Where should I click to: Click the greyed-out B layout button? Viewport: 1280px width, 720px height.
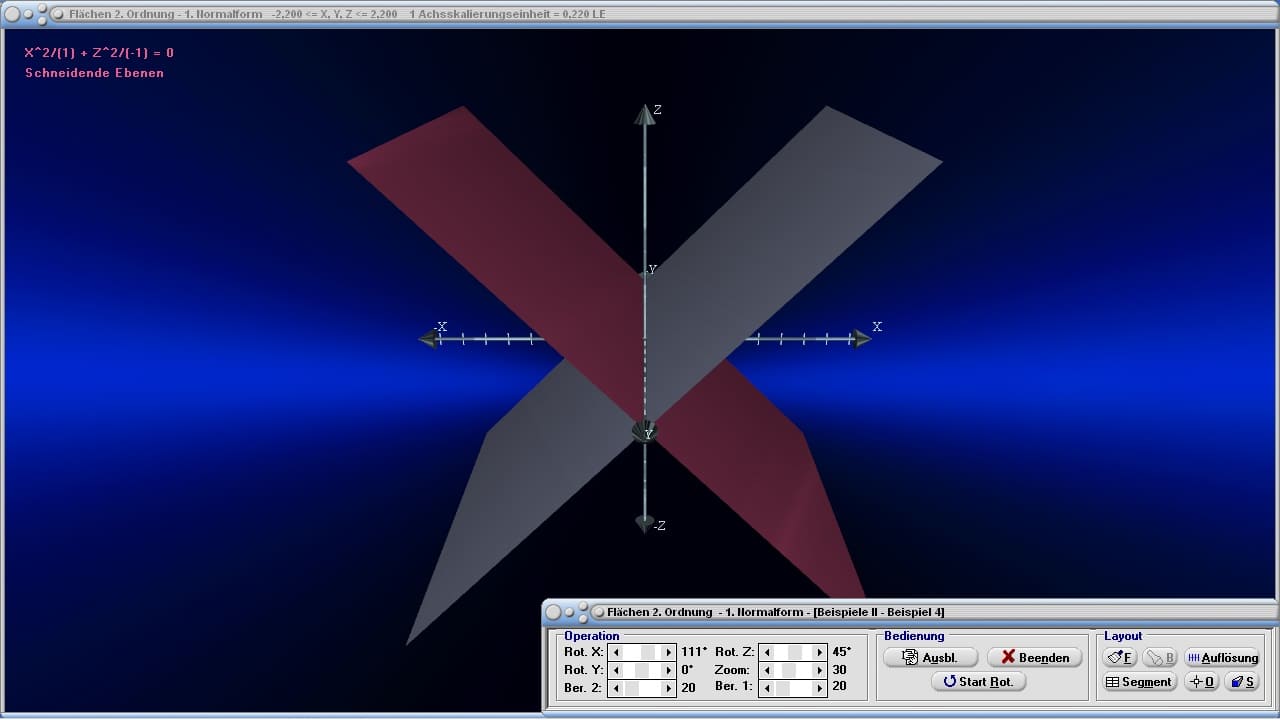[x=1160, y=657]
